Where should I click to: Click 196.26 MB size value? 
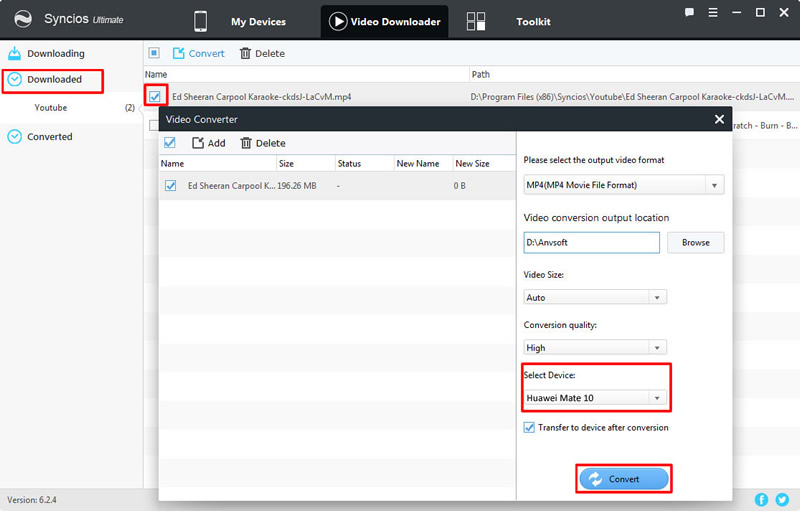point(296,186)
